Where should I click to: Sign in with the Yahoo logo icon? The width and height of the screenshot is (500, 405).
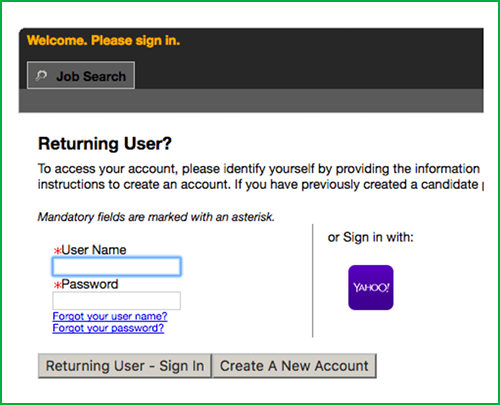[x=371, y=287]
